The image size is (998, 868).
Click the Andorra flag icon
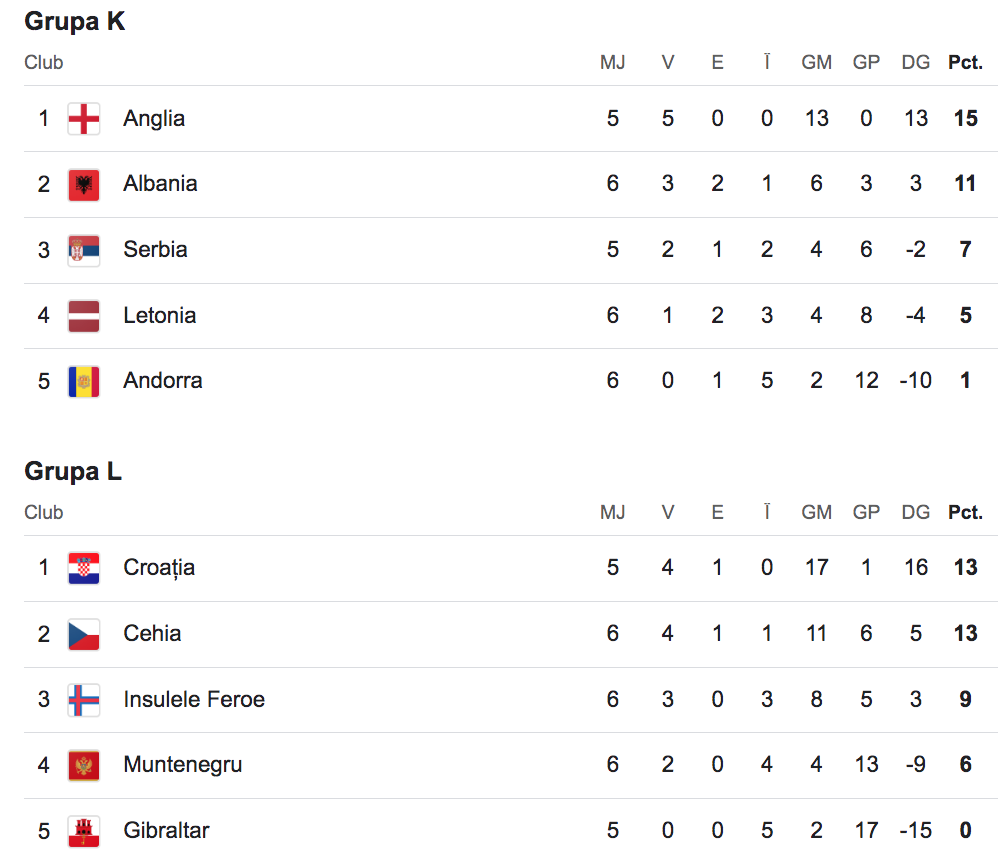[x=84, y=381]
